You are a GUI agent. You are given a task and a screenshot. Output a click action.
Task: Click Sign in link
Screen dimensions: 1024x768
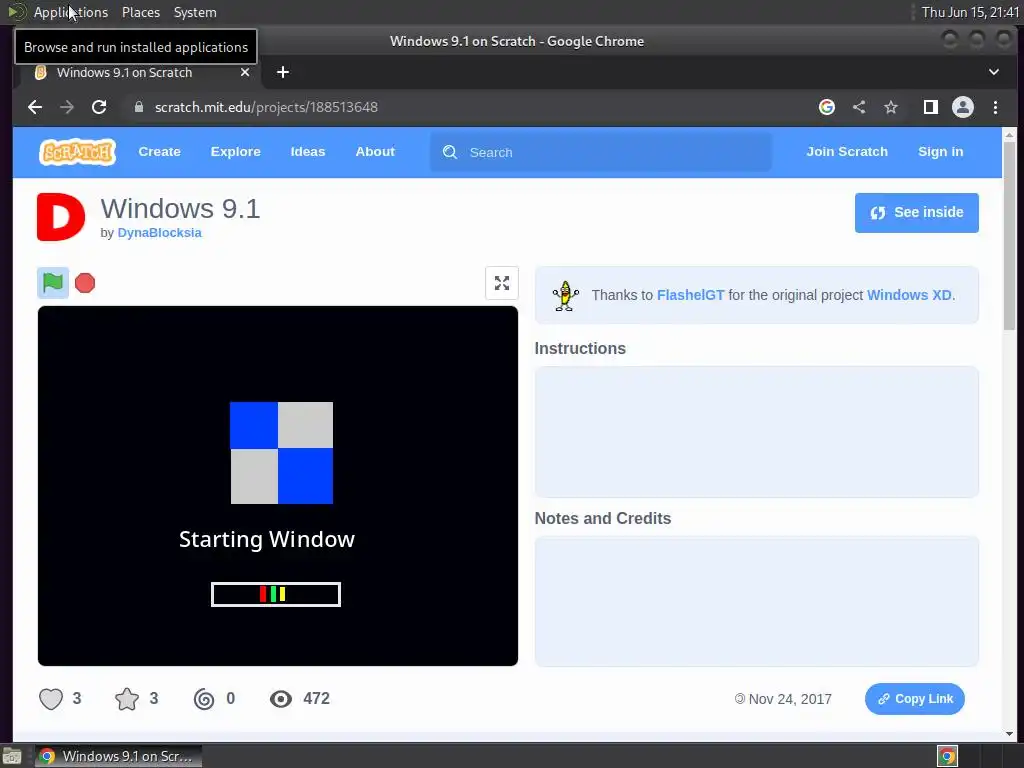tap(940, 152)
